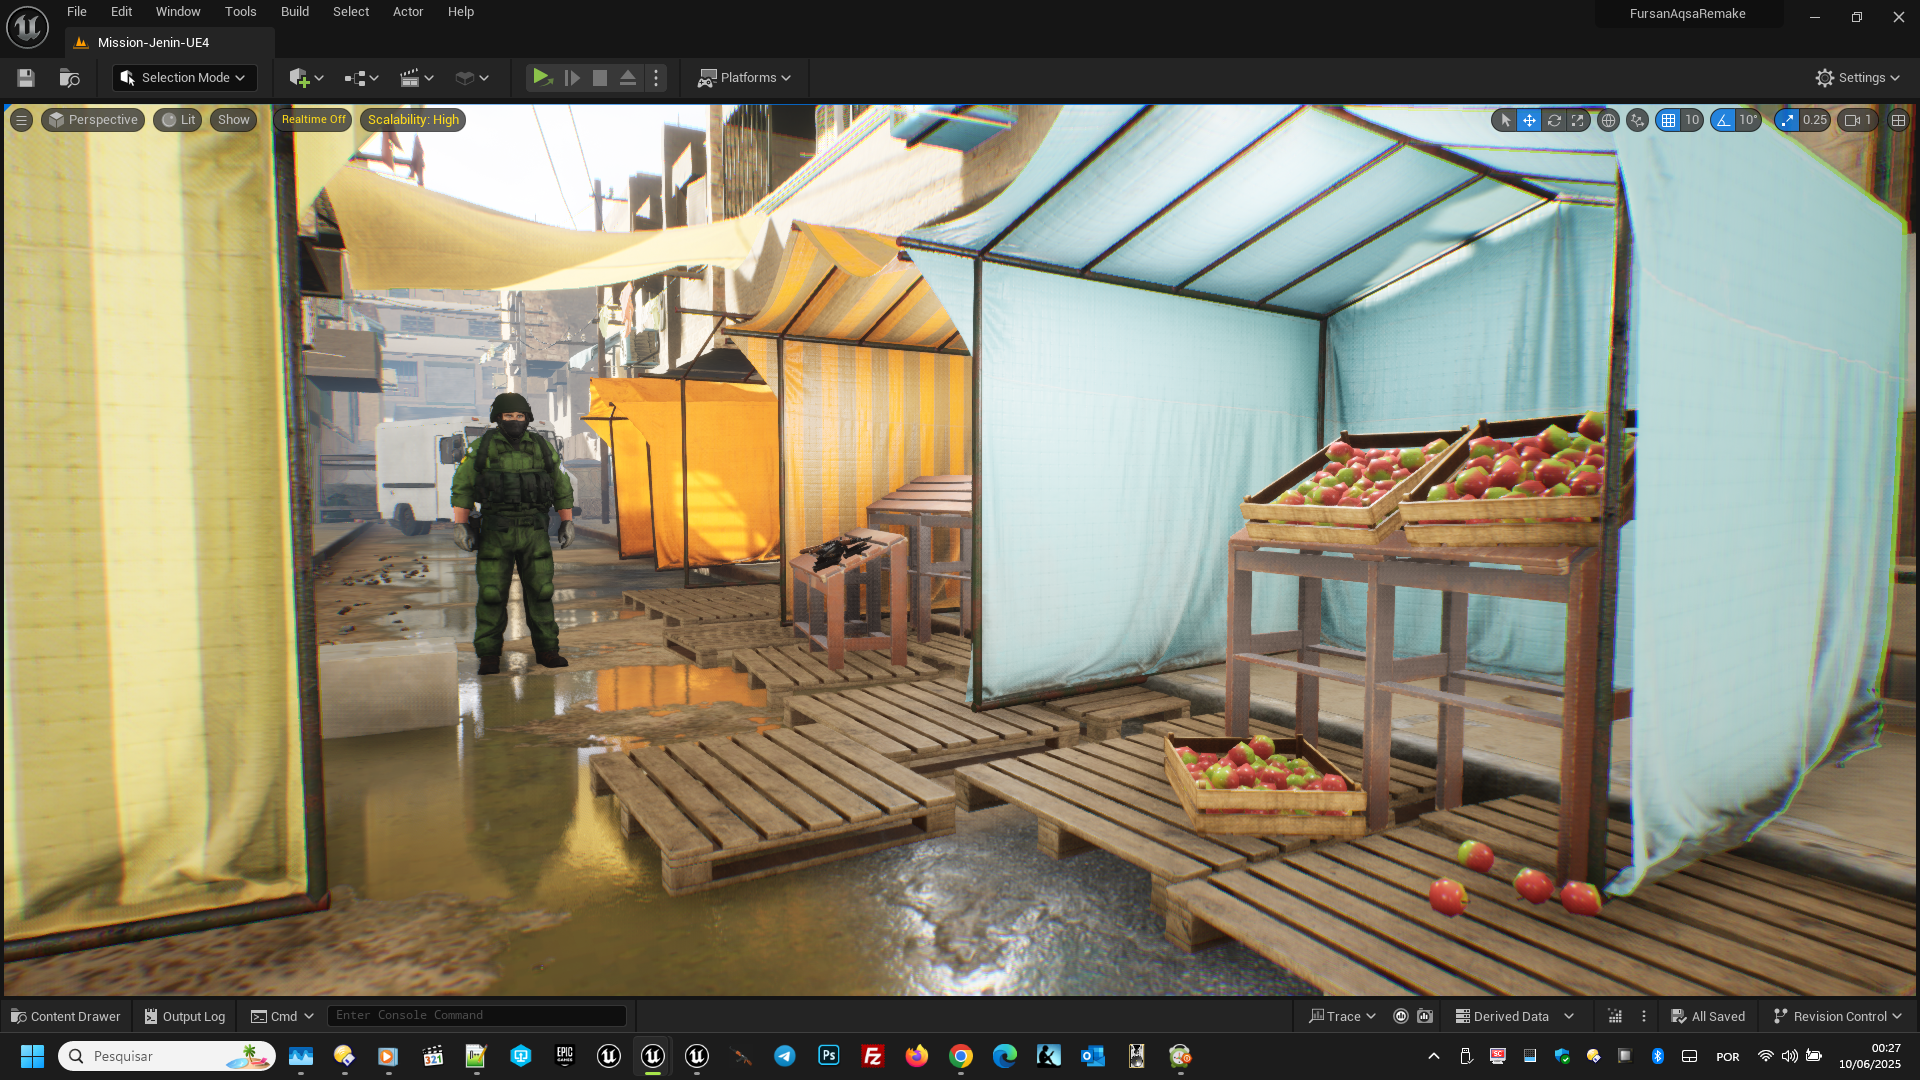Open the File menu

tap(77, 12)
